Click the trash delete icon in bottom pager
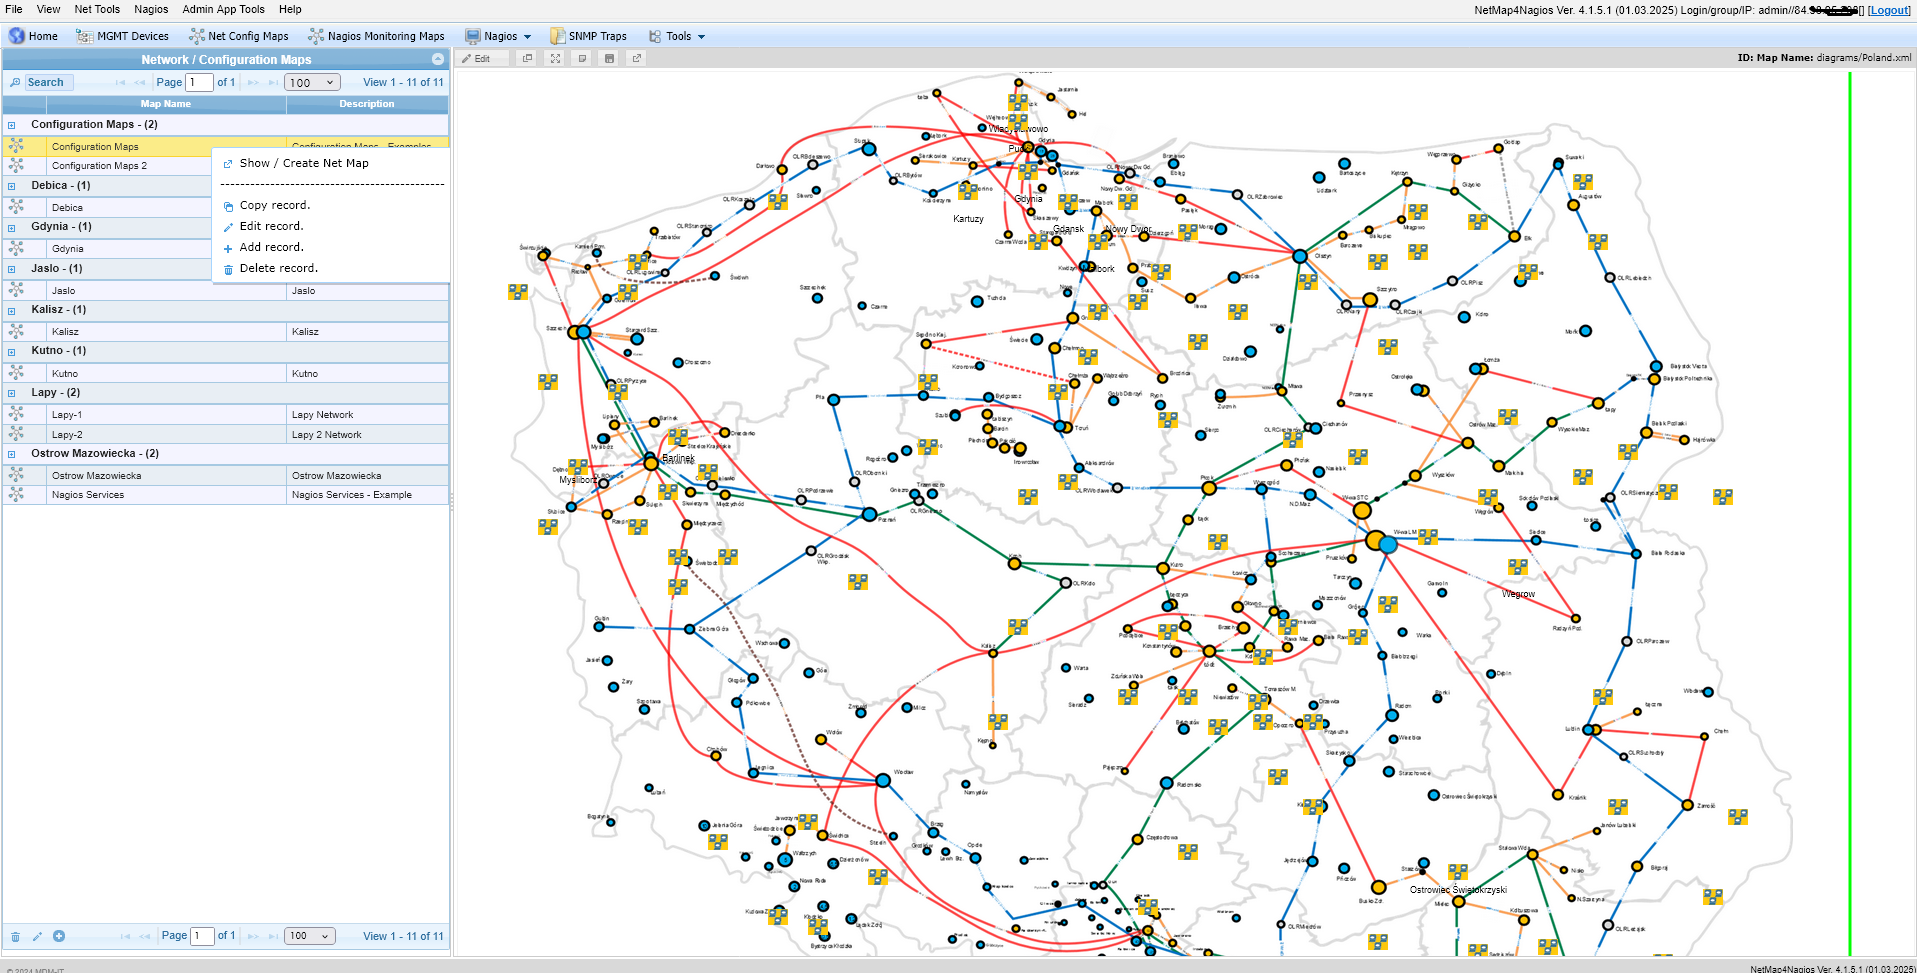 pos(15,937)
